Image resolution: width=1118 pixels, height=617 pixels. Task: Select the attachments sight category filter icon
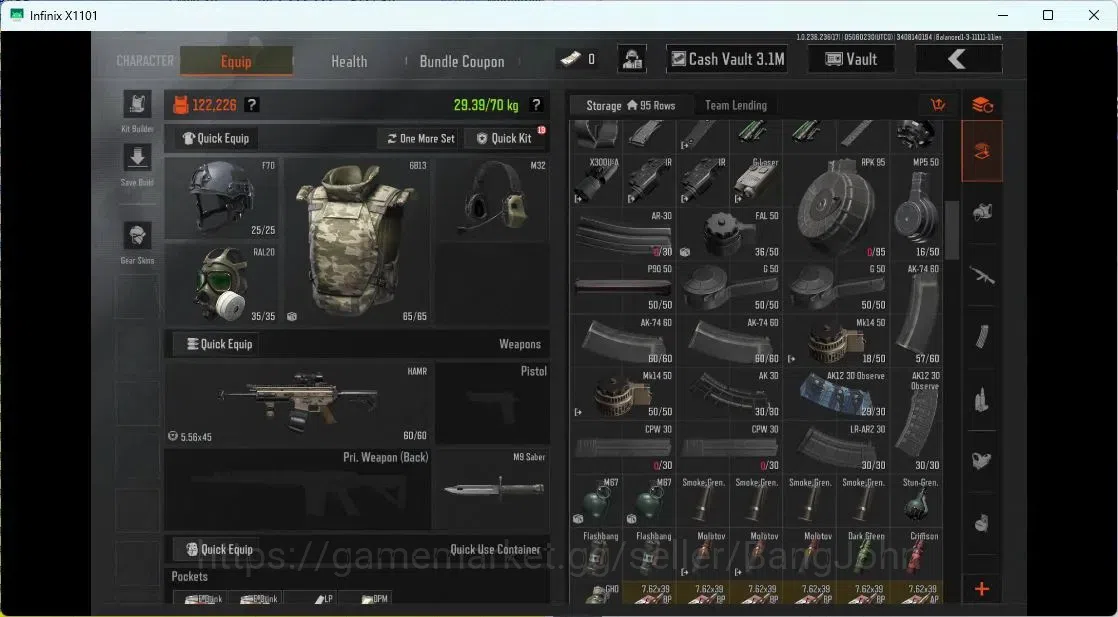click(982, 460)
